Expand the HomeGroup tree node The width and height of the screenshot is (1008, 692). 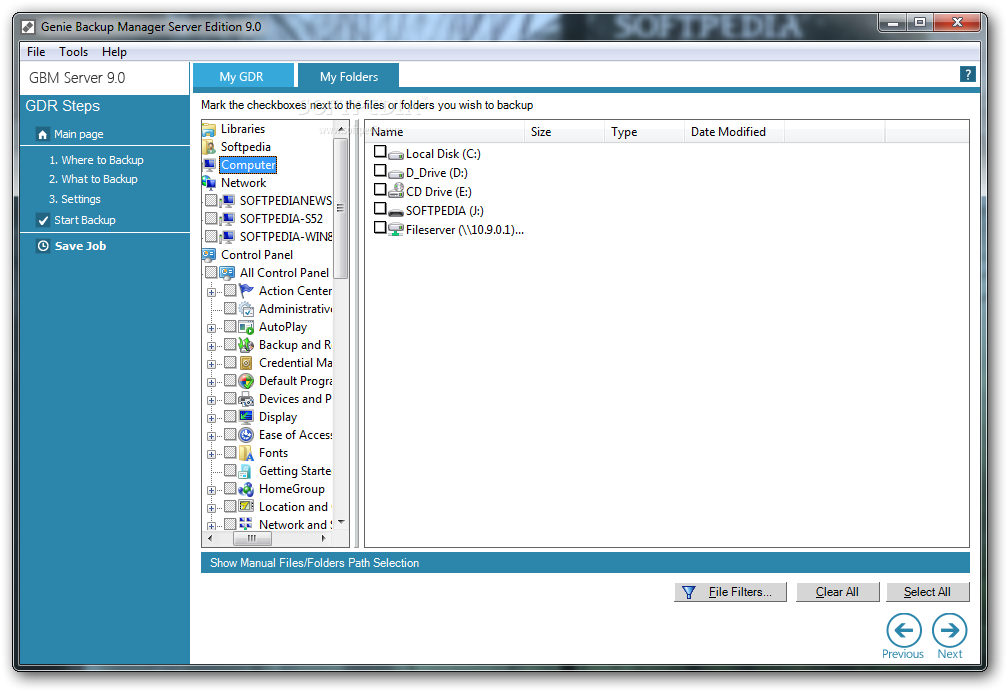click(212, 491)
